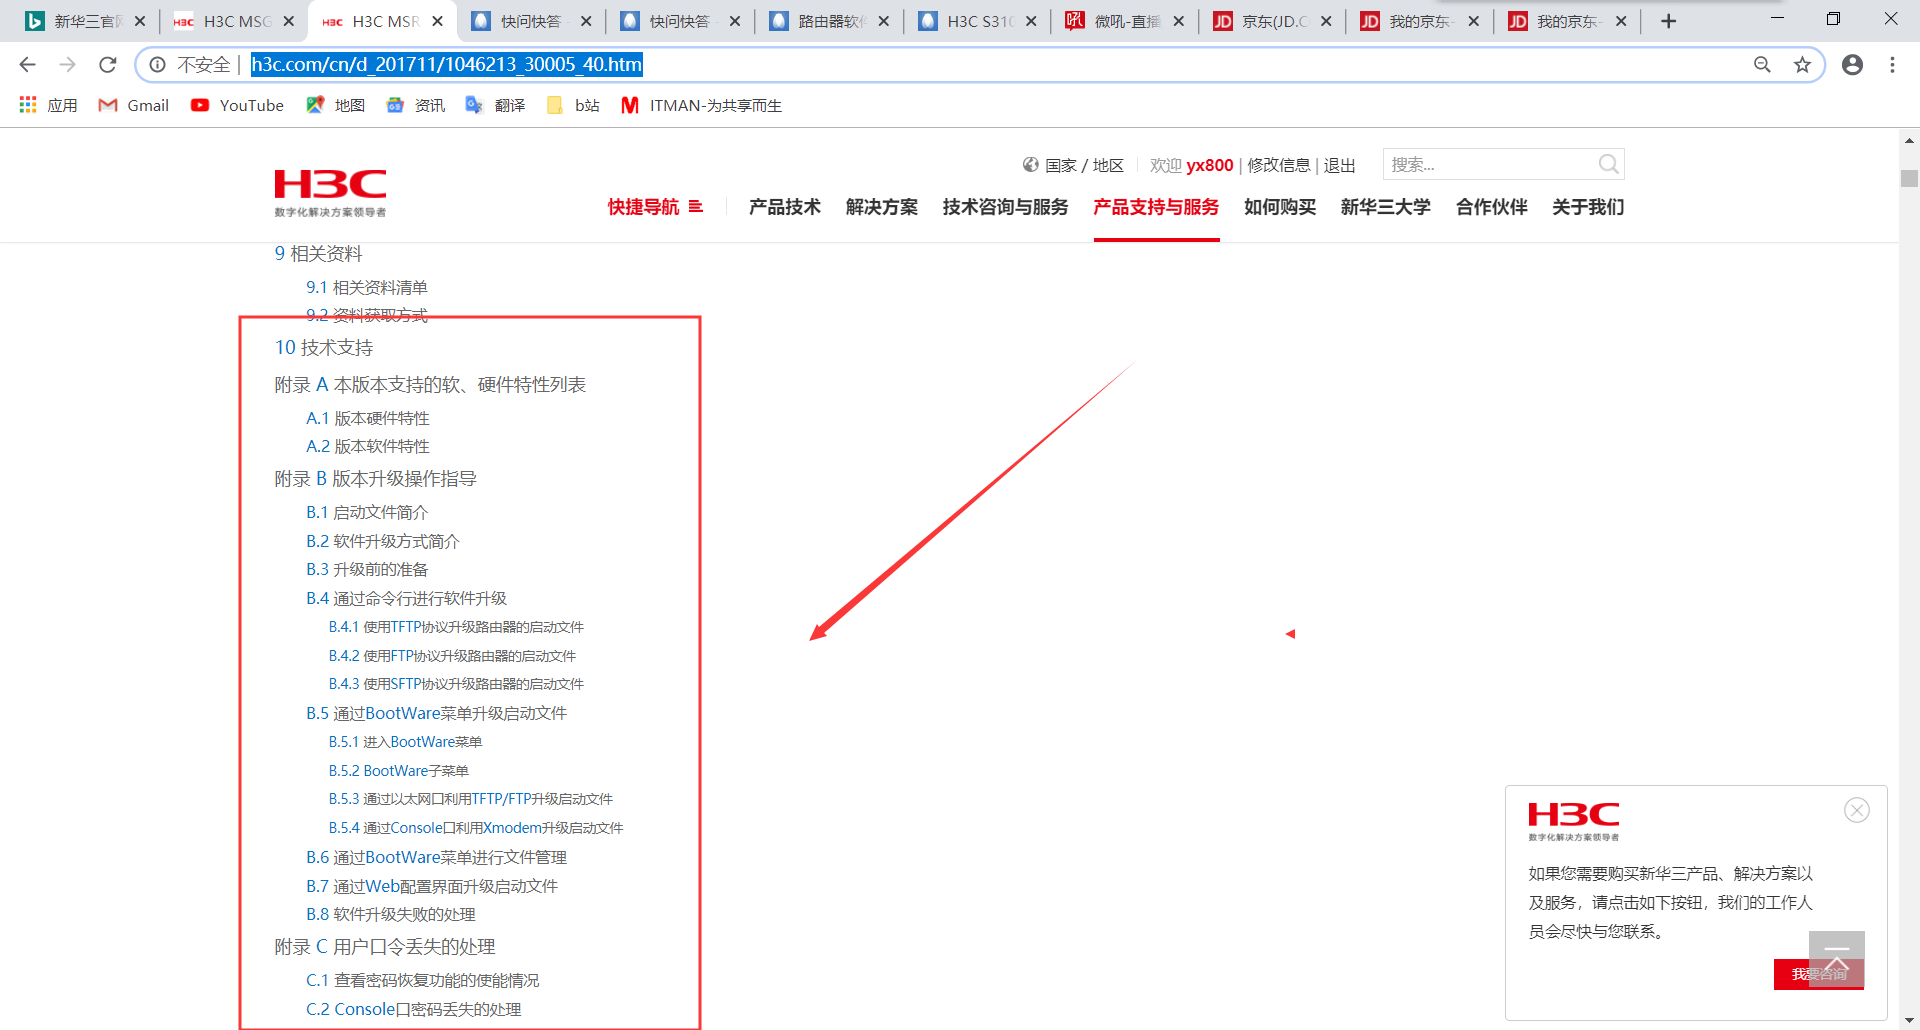
Task: Open the Chrome three-dot menu
Action: point(1892,65)
